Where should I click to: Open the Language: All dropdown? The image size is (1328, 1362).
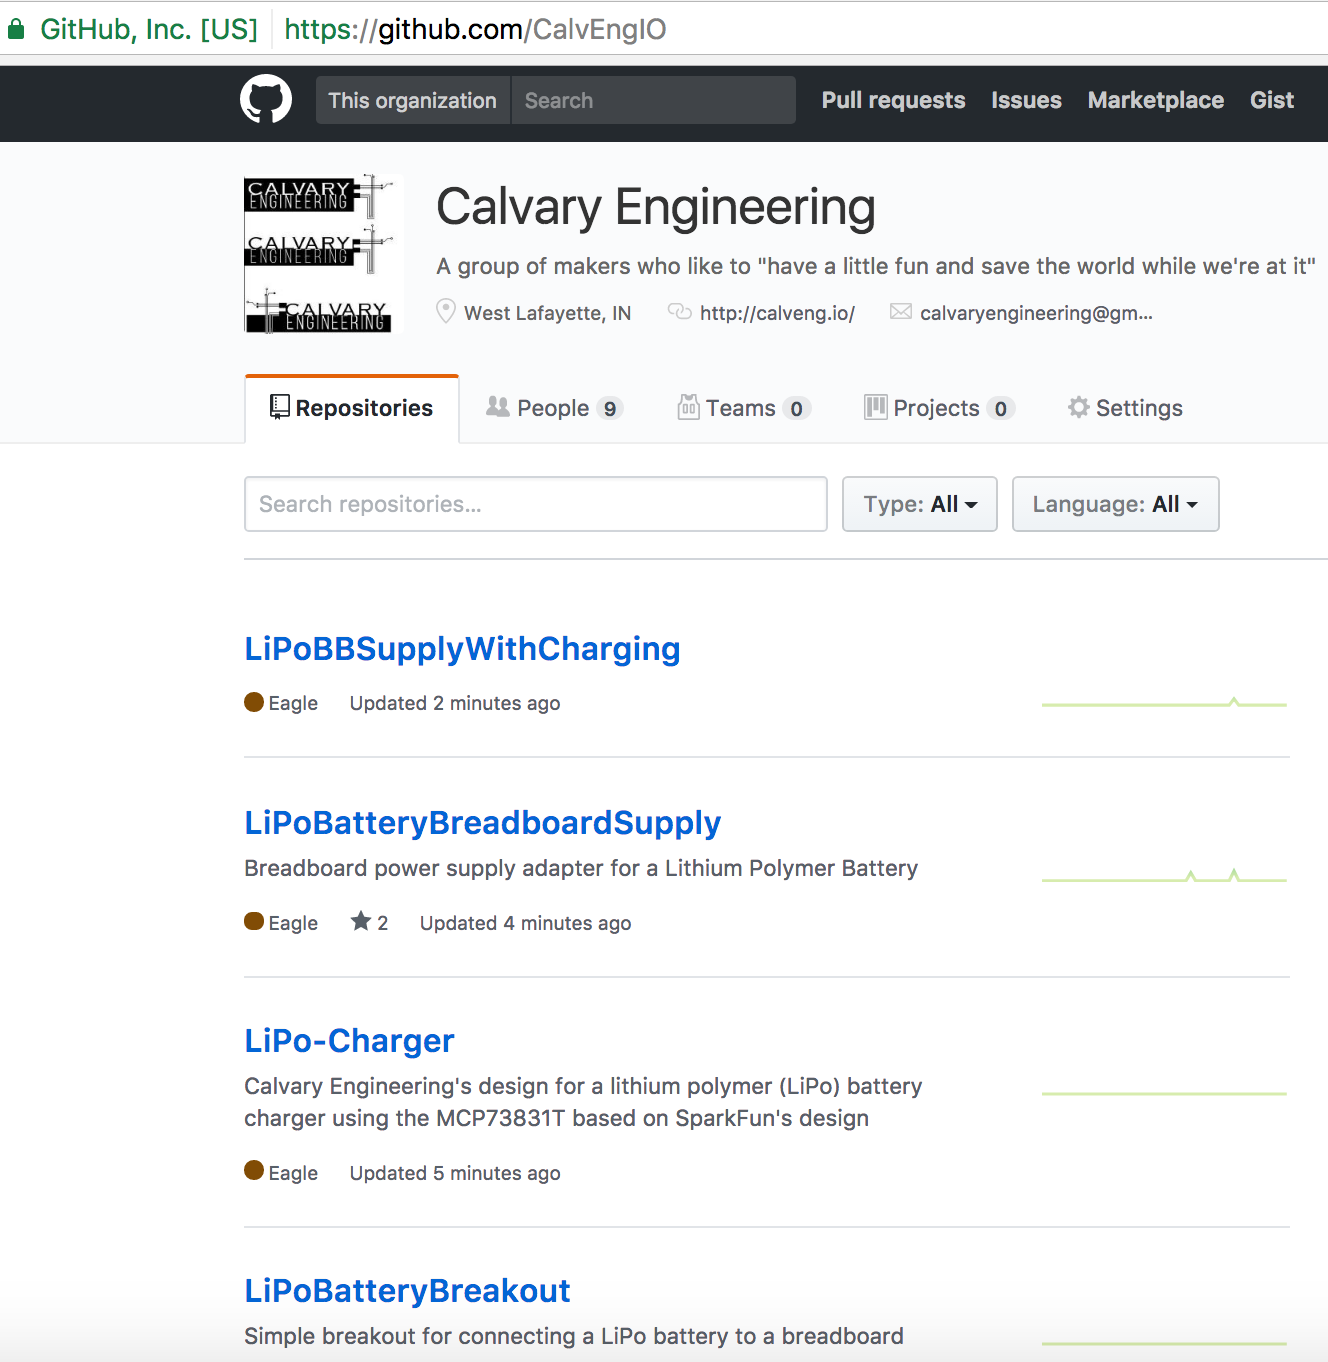tap(1116, 504)
